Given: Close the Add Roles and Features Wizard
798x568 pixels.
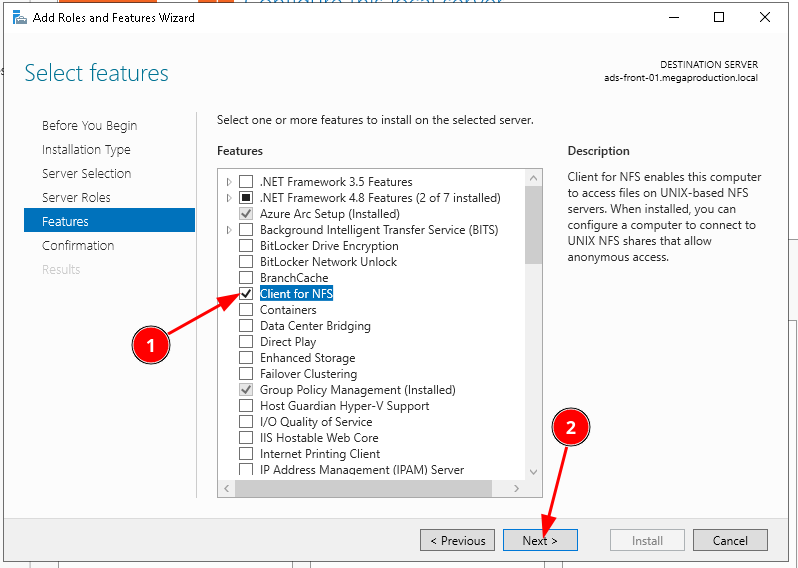Looking at the screenshot, I should 765,17.
